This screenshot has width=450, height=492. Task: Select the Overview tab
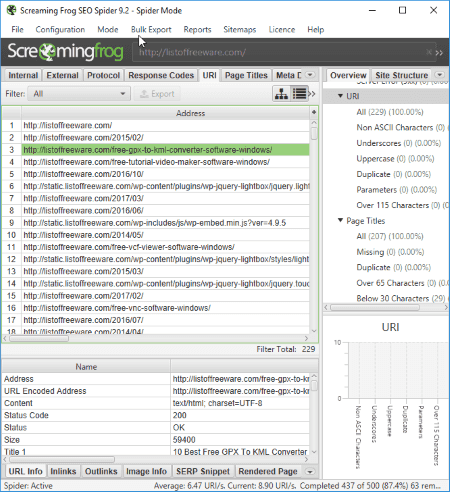348,75
